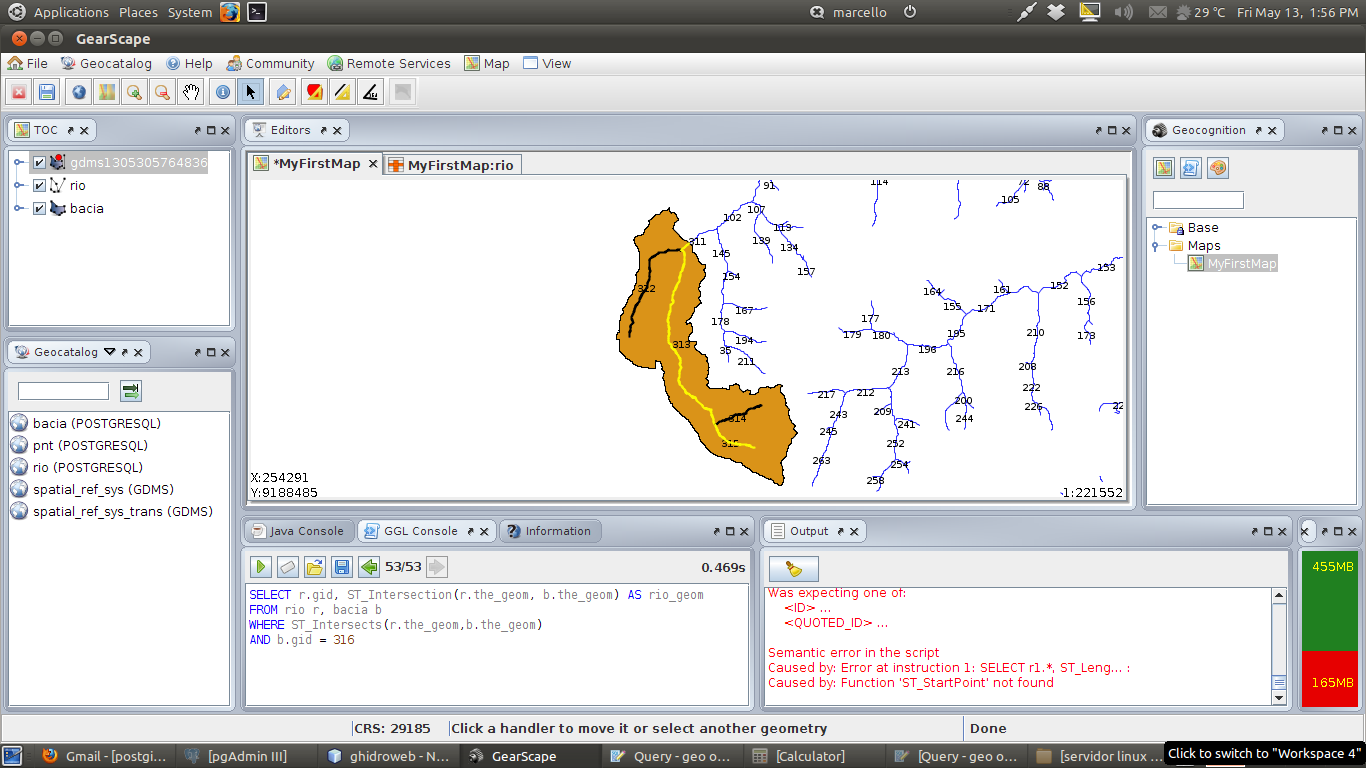Click the color palette icon in Geocognition
The width and height of the screenshot is (1366, 768).
pos(1217,168)
